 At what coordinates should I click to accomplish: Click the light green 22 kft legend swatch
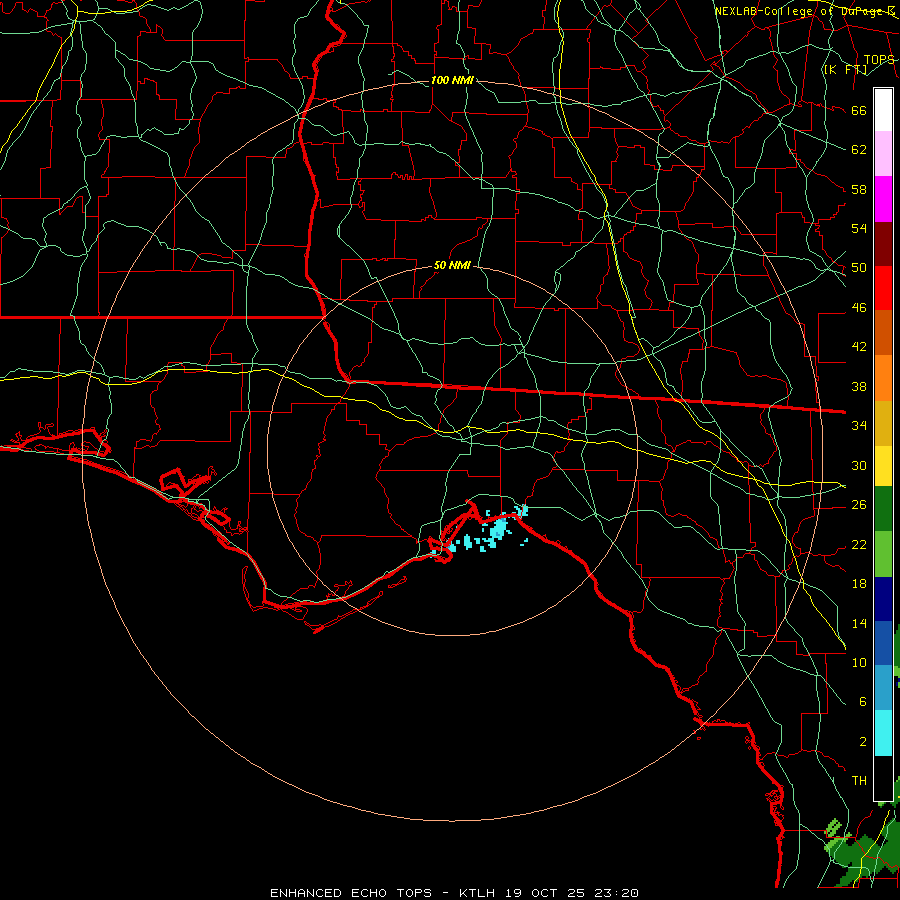click(883, 554)
